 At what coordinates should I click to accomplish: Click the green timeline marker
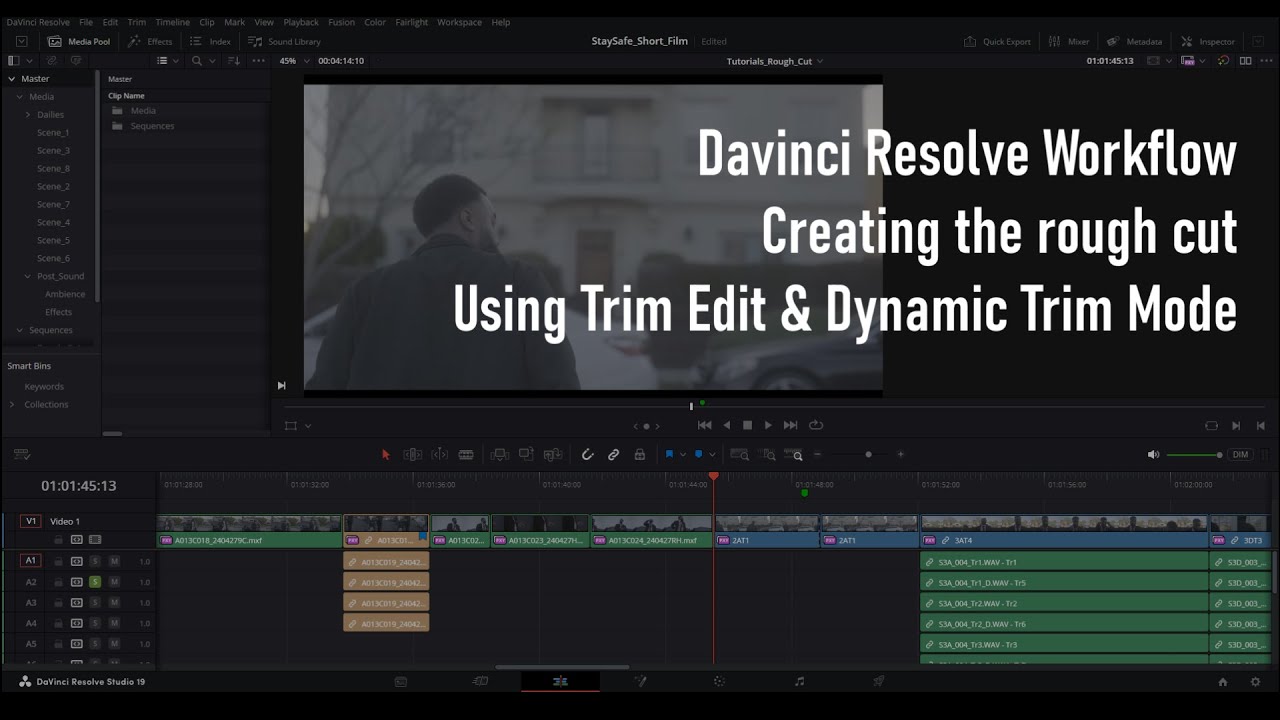click(804, 493)
